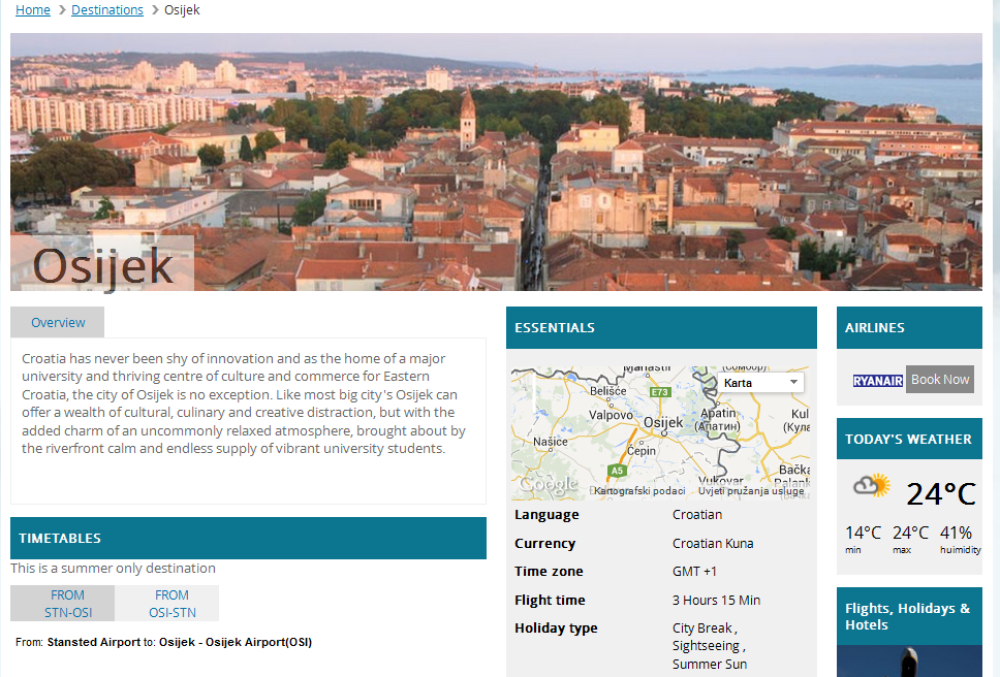Open the Destinations breadcrumb link

click(107, 10)
